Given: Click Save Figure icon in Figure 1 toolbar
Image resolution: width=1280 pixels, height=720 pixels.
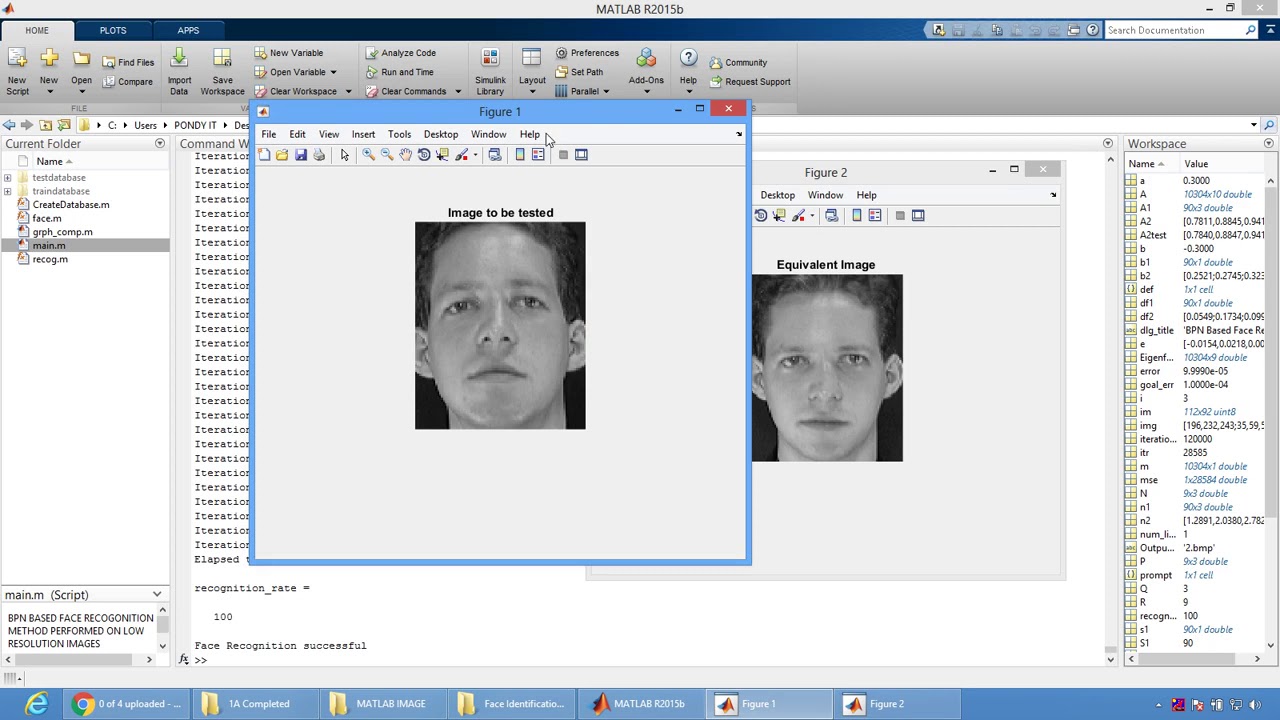Looking at the screenshot, I should coord(300,155).
